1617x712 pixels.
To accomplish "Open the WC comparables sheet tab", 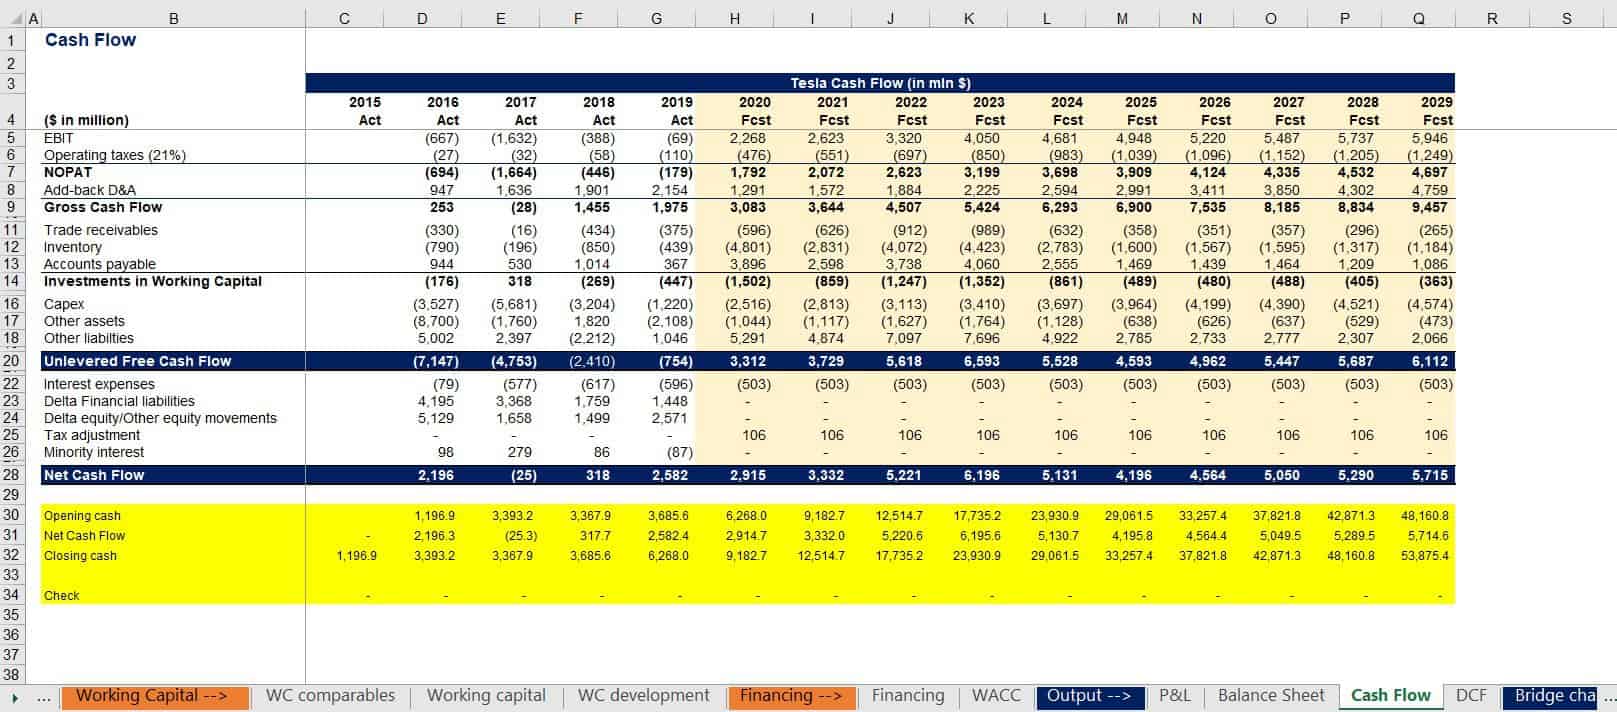I will [x=330, y=696].
